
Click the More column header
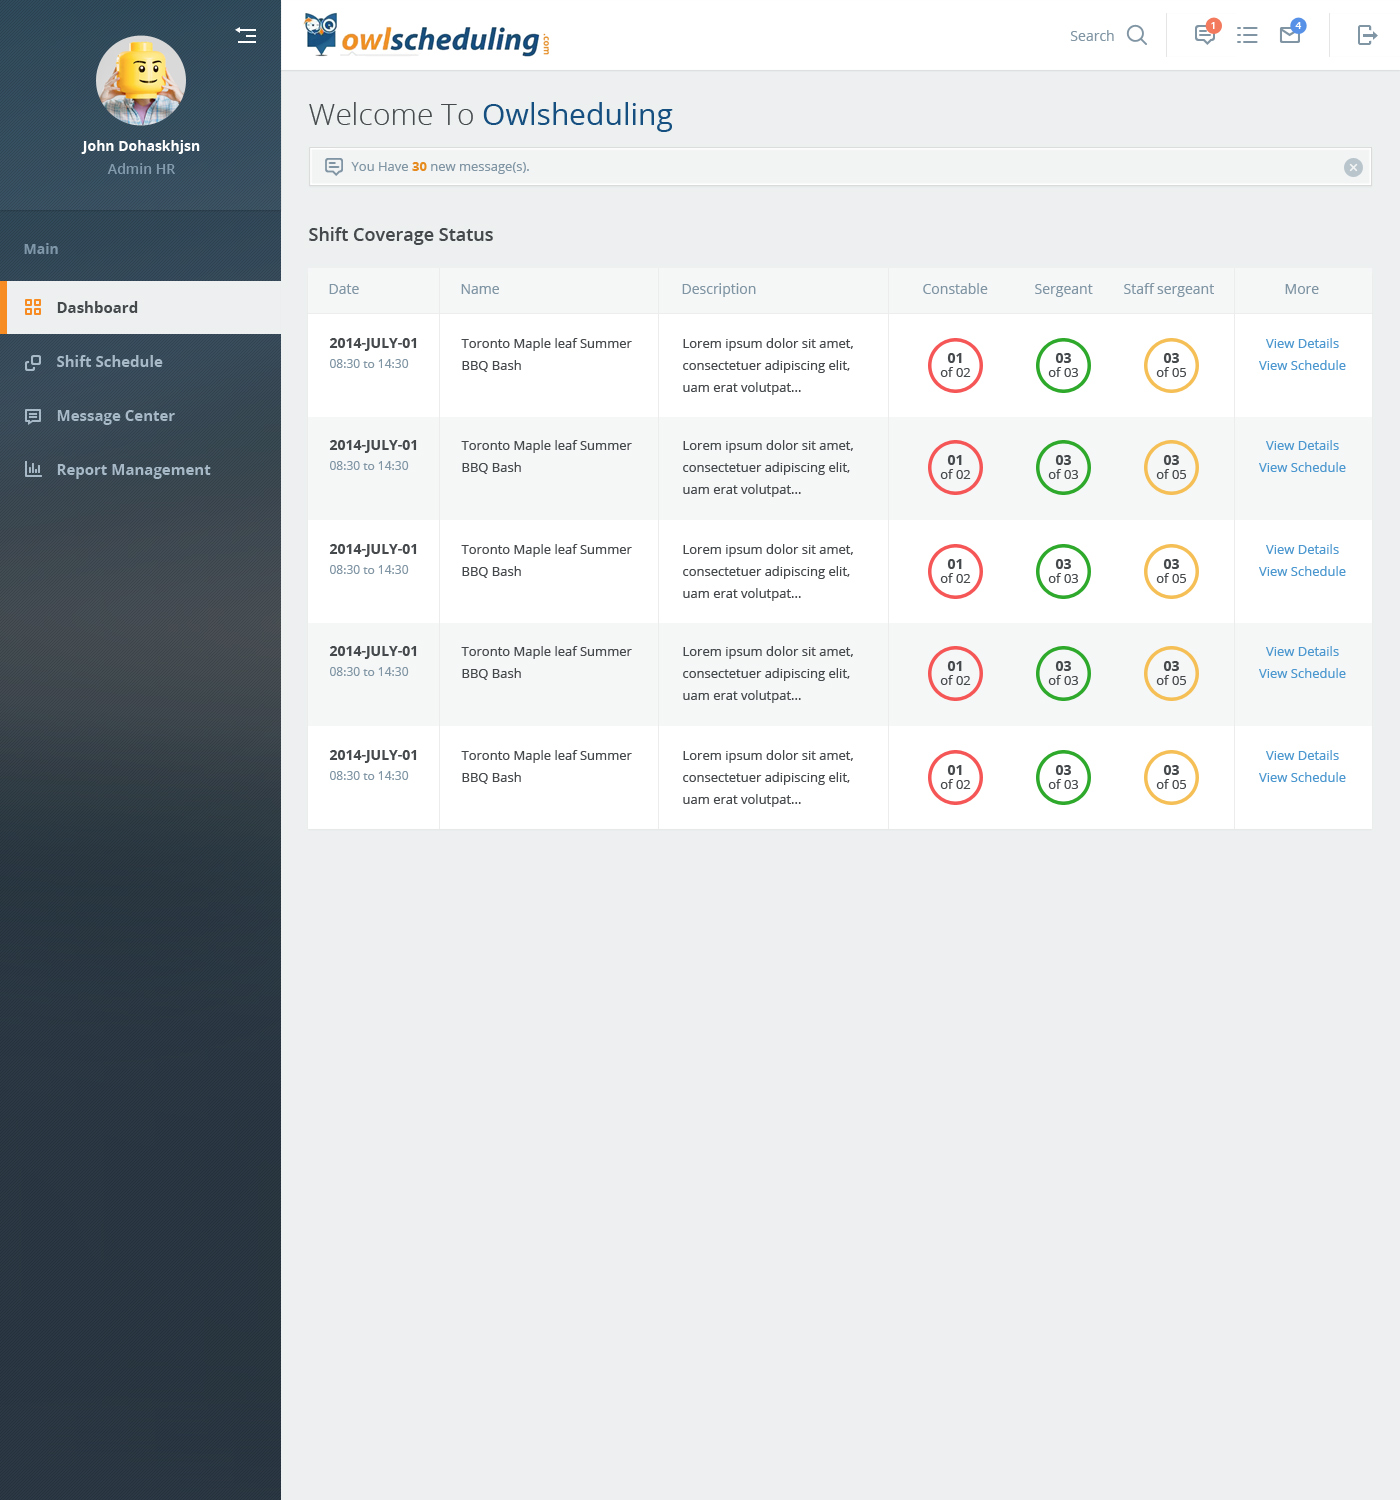1302,289
